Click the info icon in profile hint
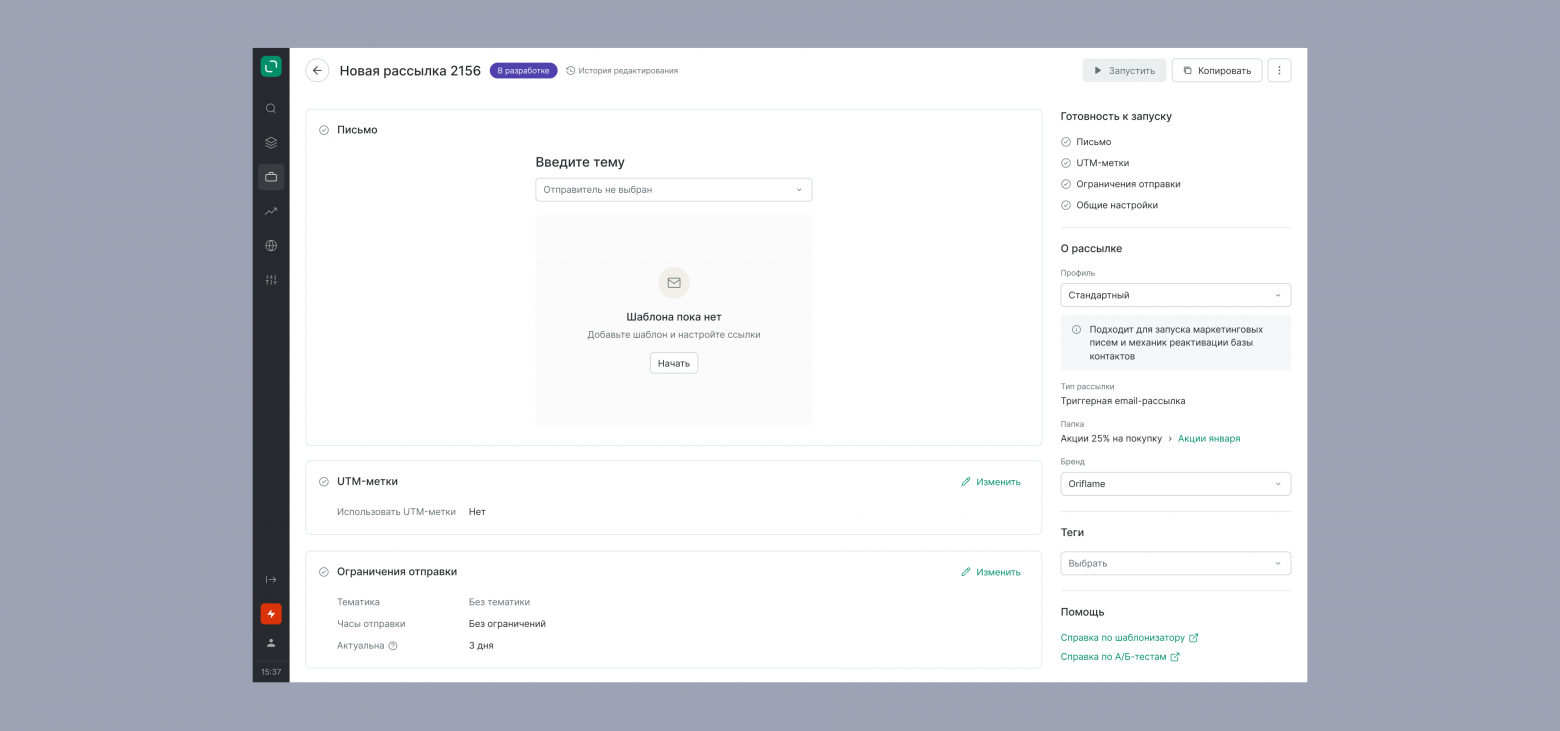The image size is (1560, 731). (1077, 329)
